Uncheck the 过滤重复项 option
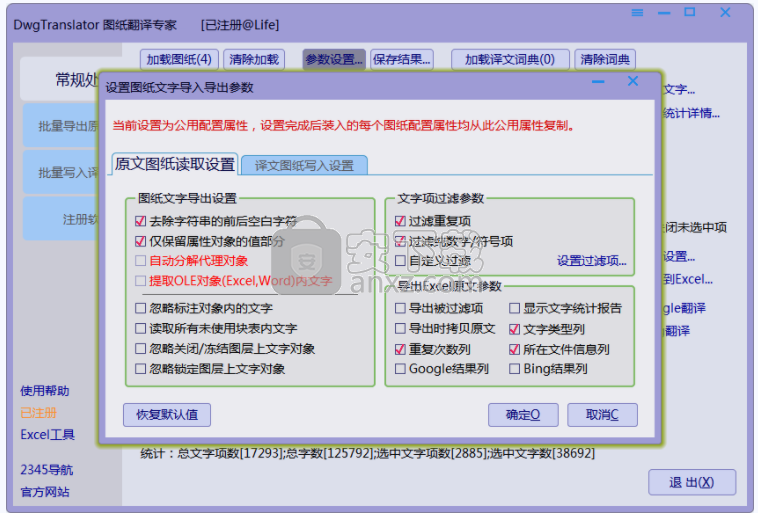This screenshot has width=758, height=513. click(401, 221)
